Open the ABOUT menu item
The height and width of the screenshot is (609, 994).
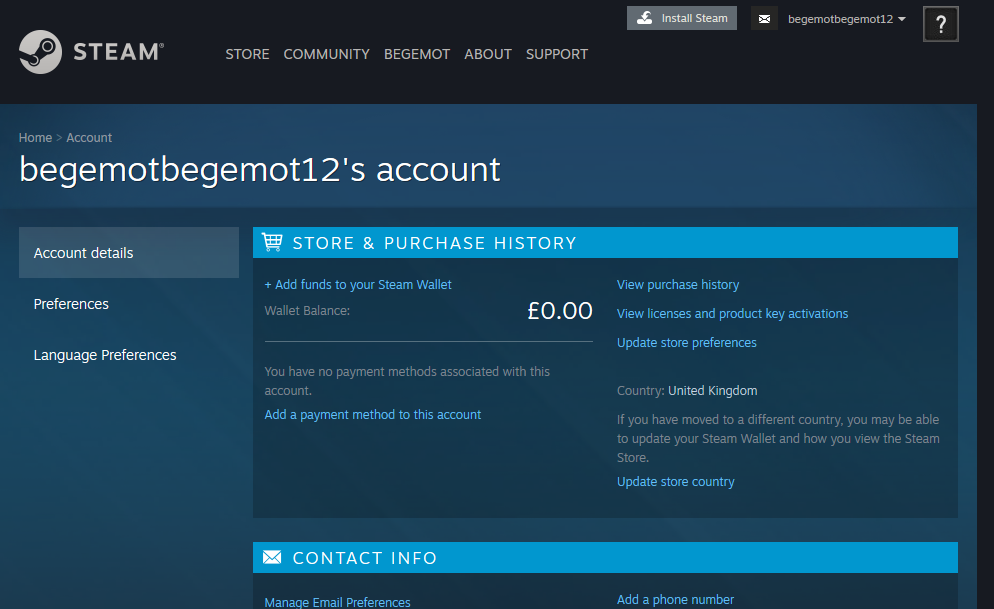pyautogui.click(x=487, y=54)
